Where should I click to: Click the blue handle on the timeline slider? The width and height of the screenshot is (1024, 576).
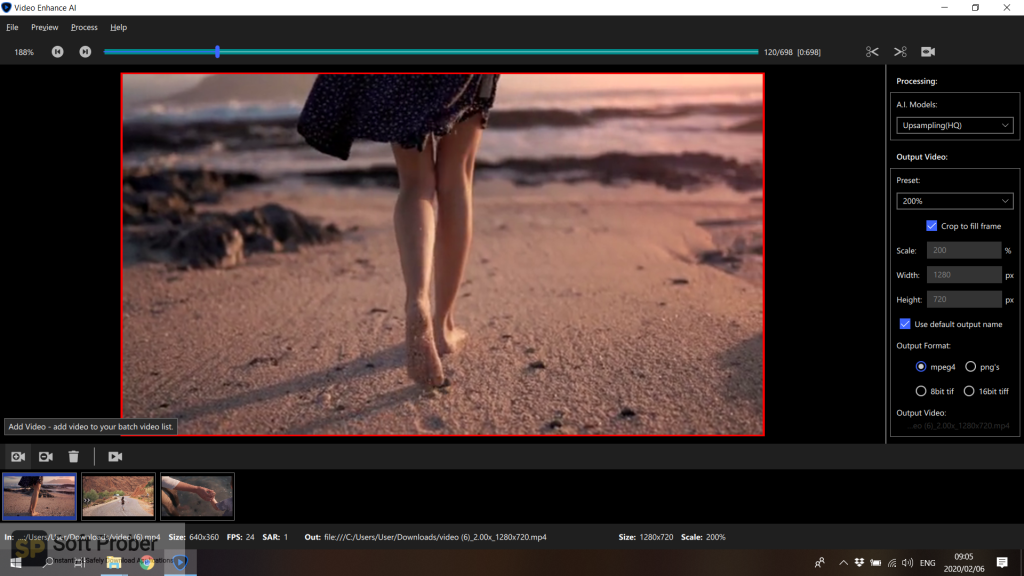(218, 52)
